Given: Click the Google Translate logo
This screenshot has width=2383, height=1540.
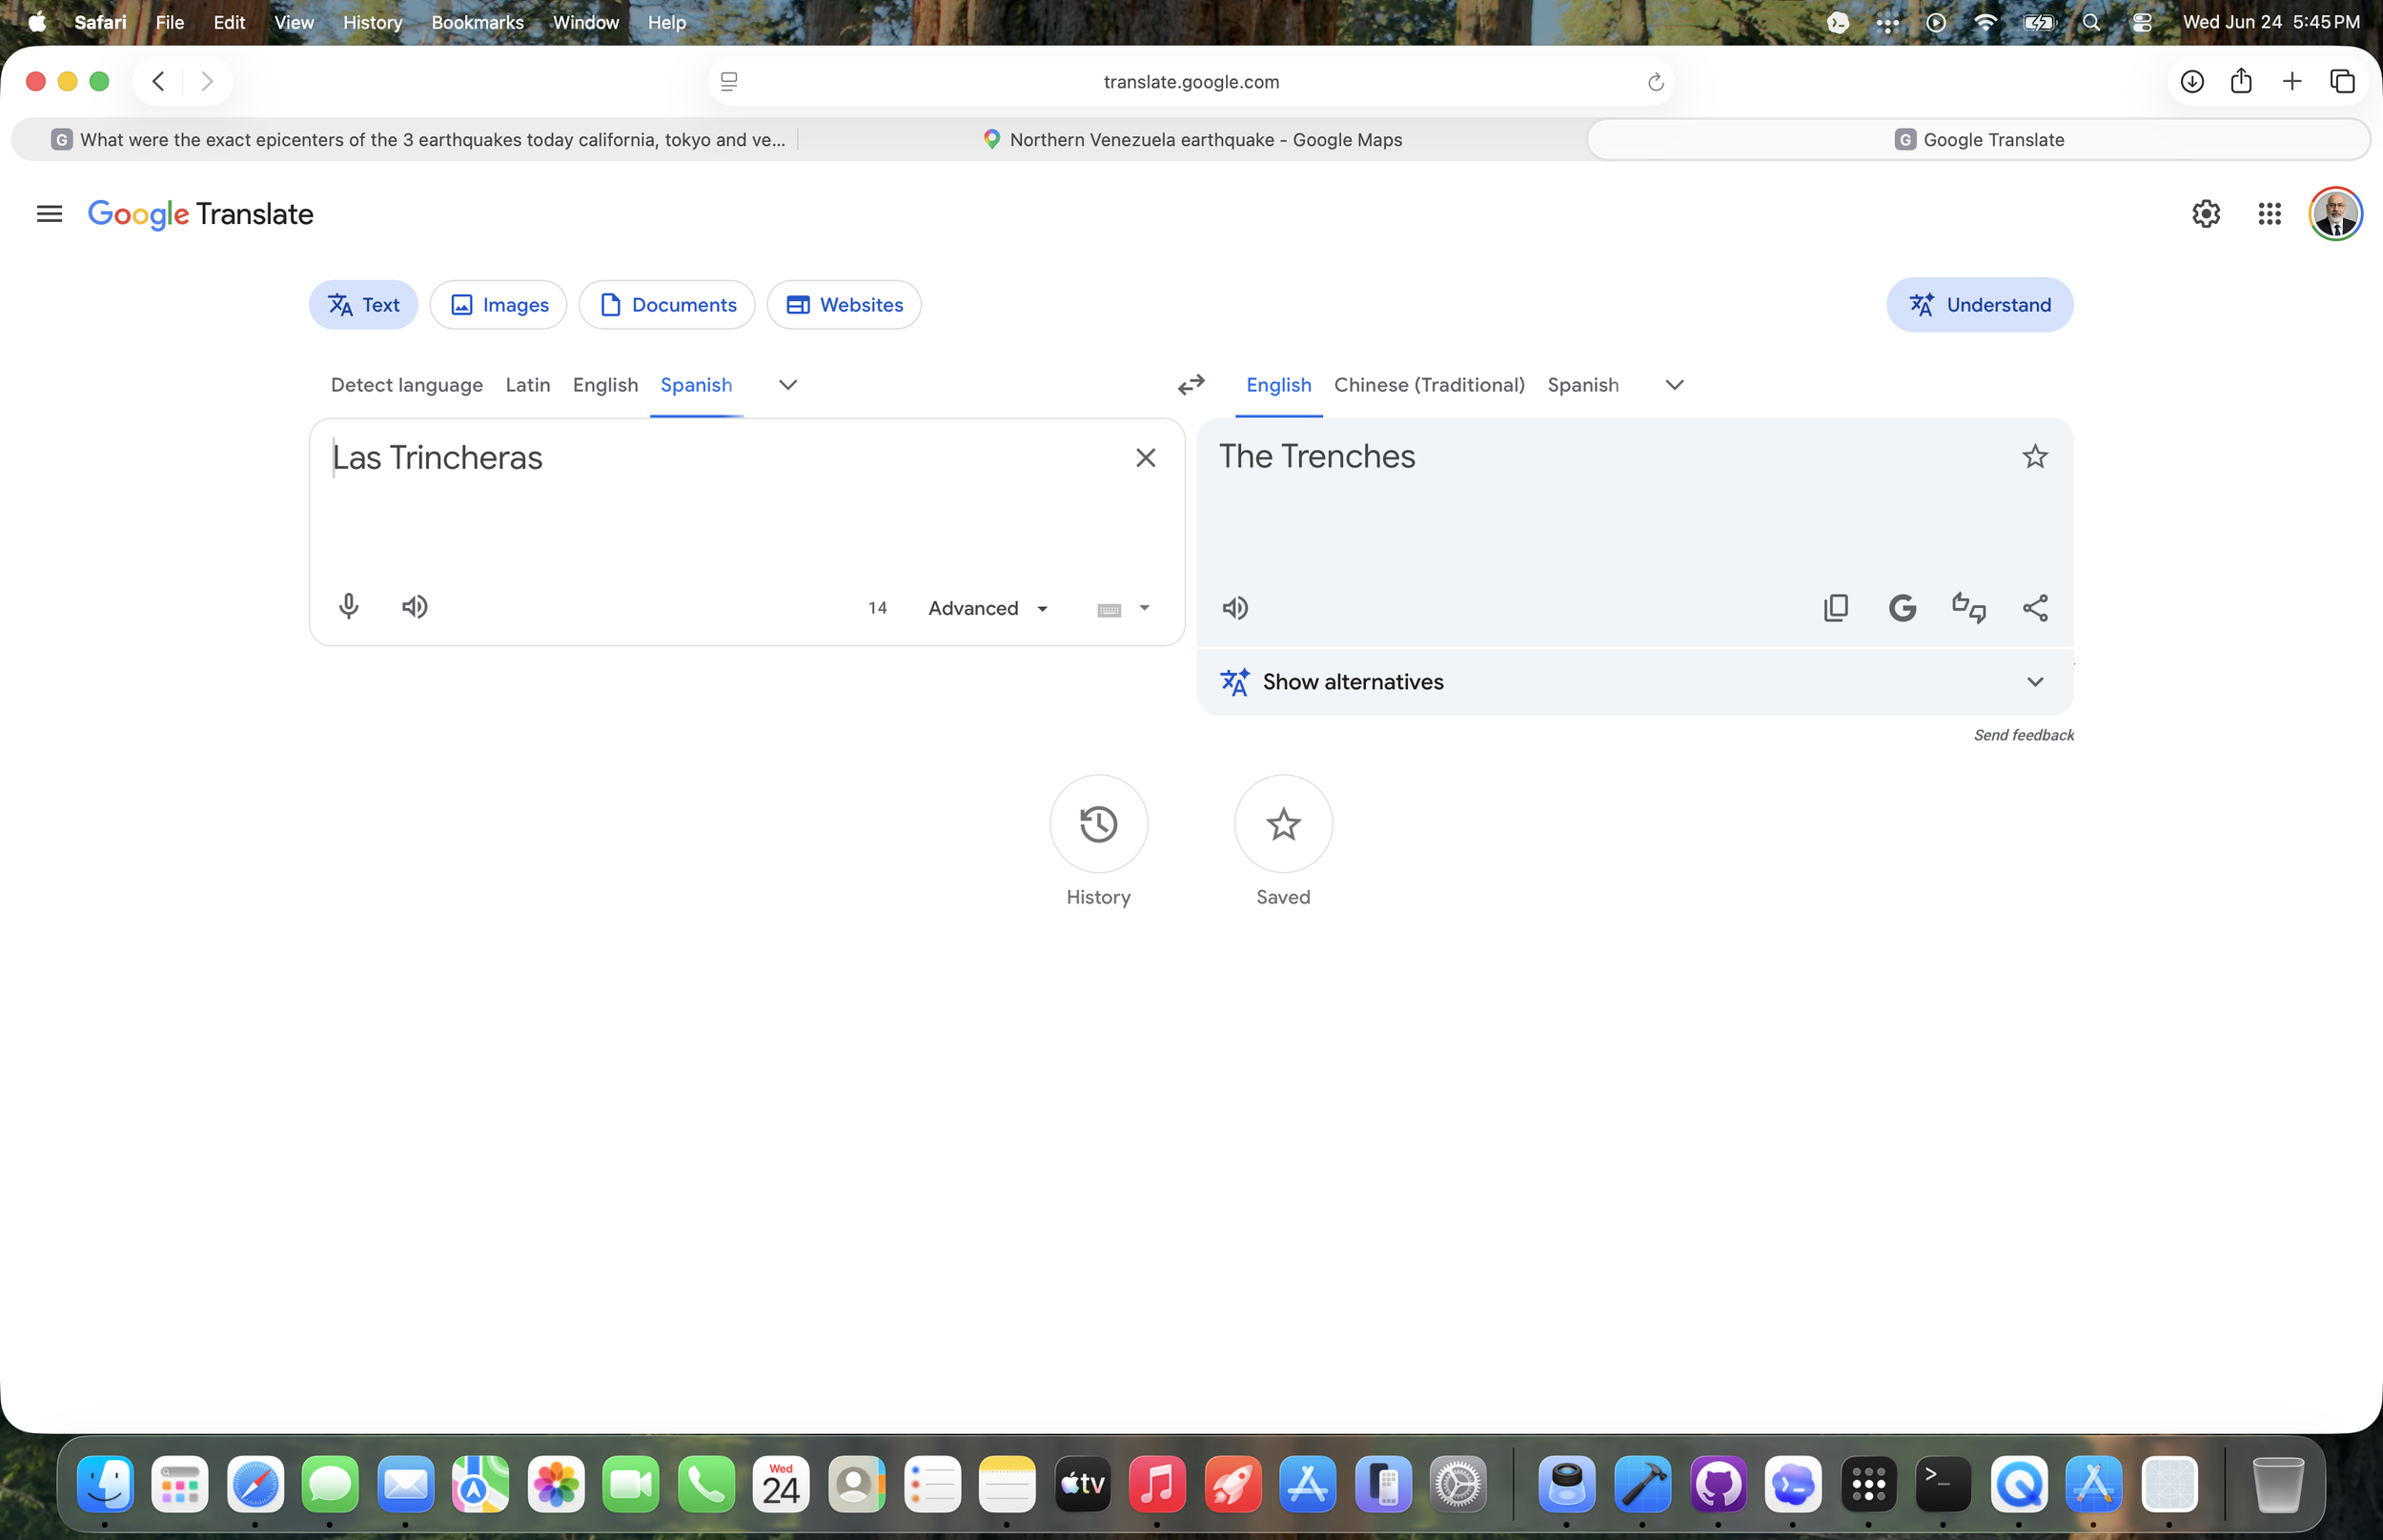Looking at the screenshot, I should click(201, 214).
